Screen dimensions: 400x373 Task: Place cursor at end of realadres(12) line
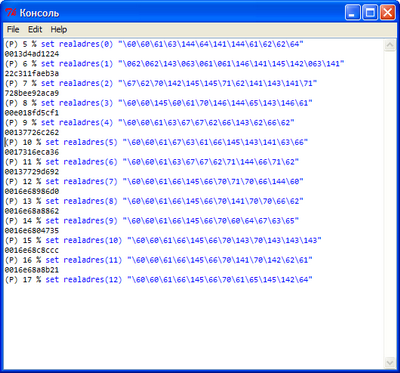click(x=313, y=280)
